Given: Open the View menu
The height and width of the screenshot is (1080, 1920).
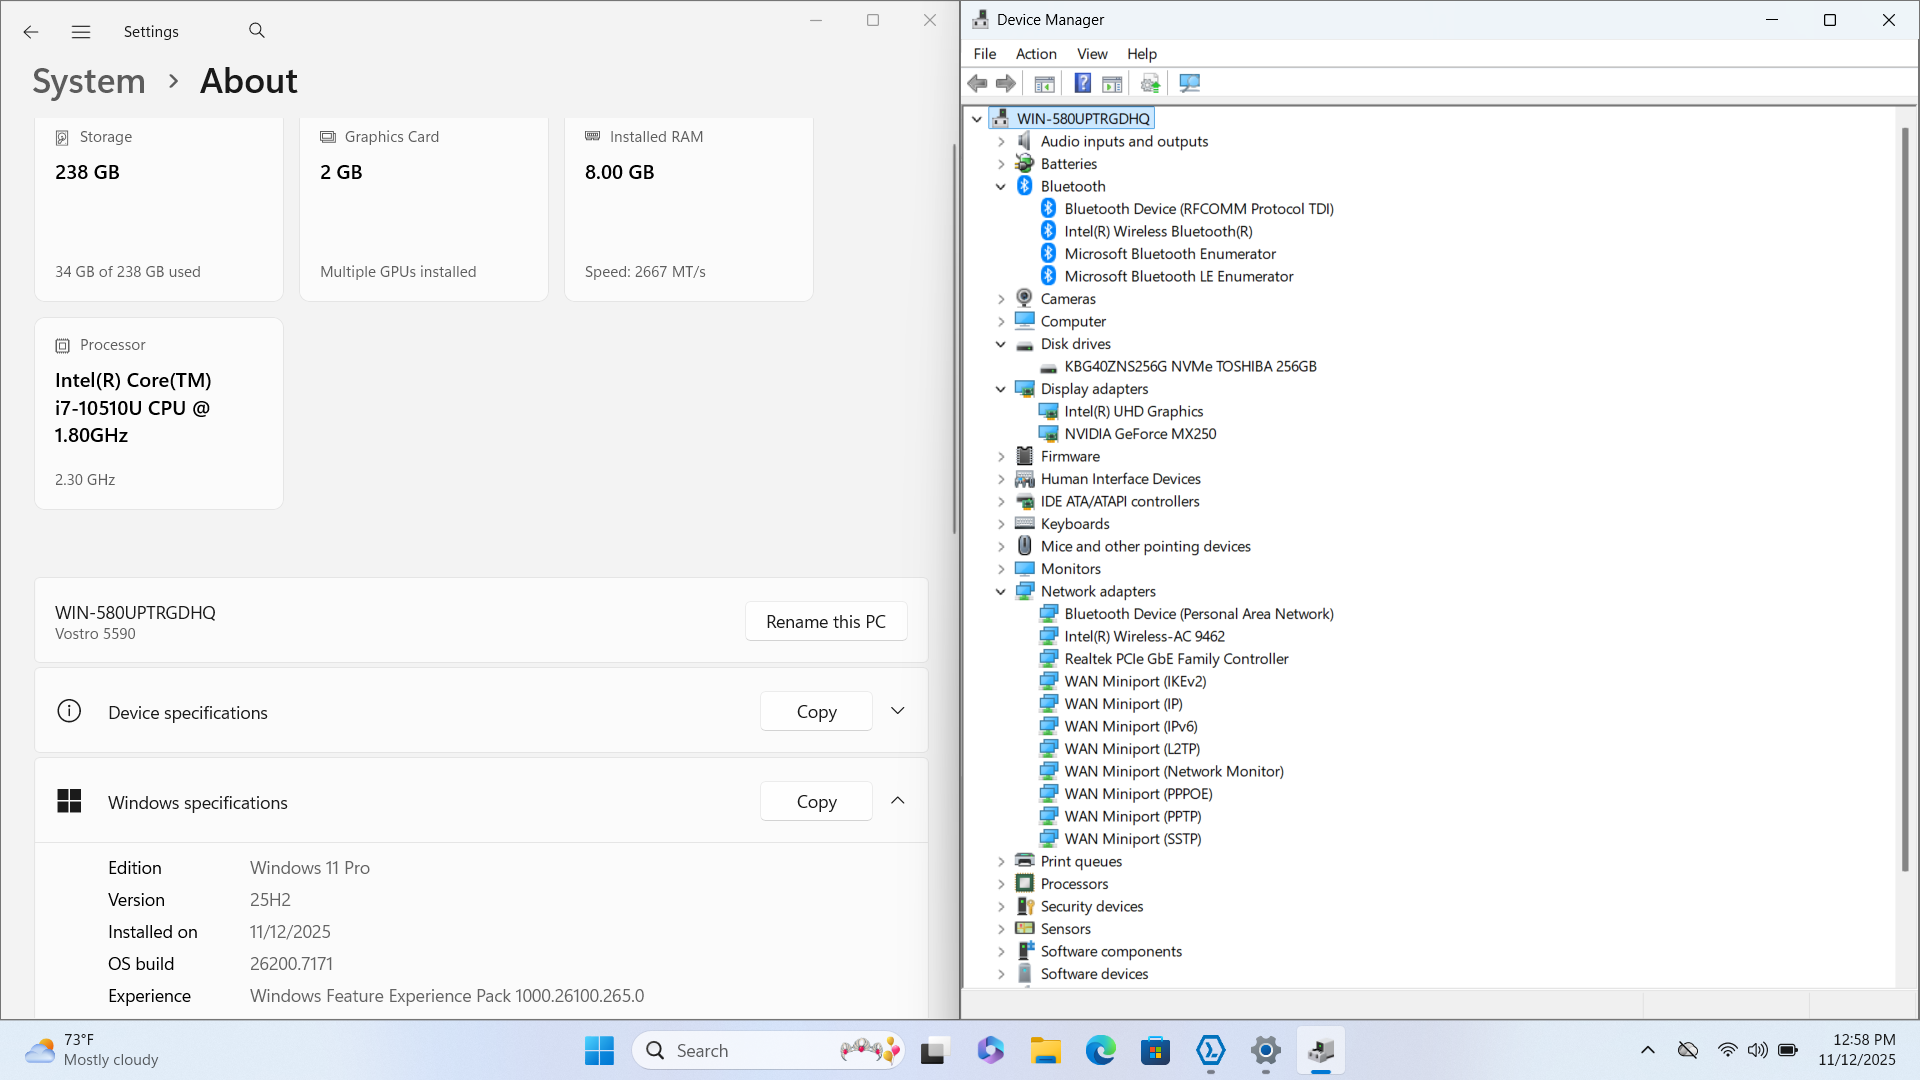Looking at the screenshot, I should click(1091, 54).
